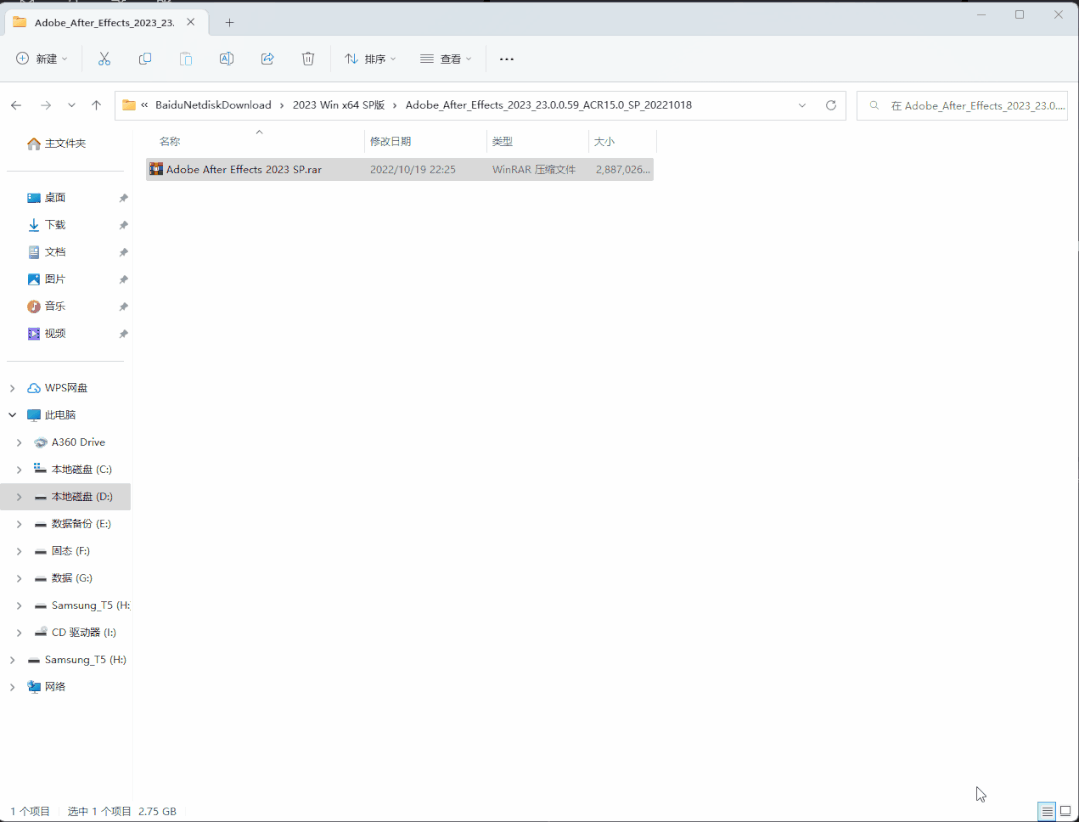Click the Share icon in toolbar

(x=267, y=59)
